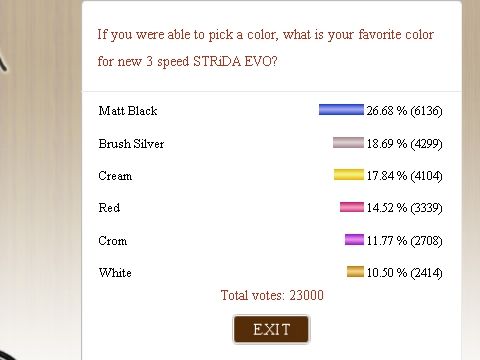Click the gray Brush Silver result bar

click(x=348, y=142)
